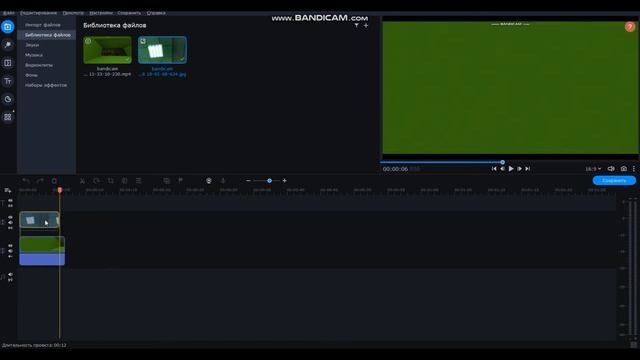Jump to end of the preview
This screenshot has height=360, width=640.
527,169
